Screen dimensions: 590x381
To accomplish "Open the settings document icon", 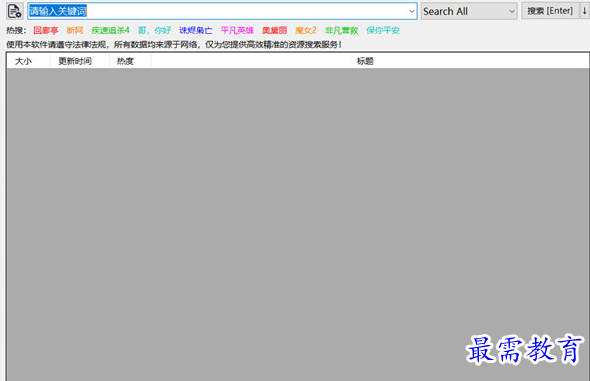I will pyautogui.click(x=15, y=11).
